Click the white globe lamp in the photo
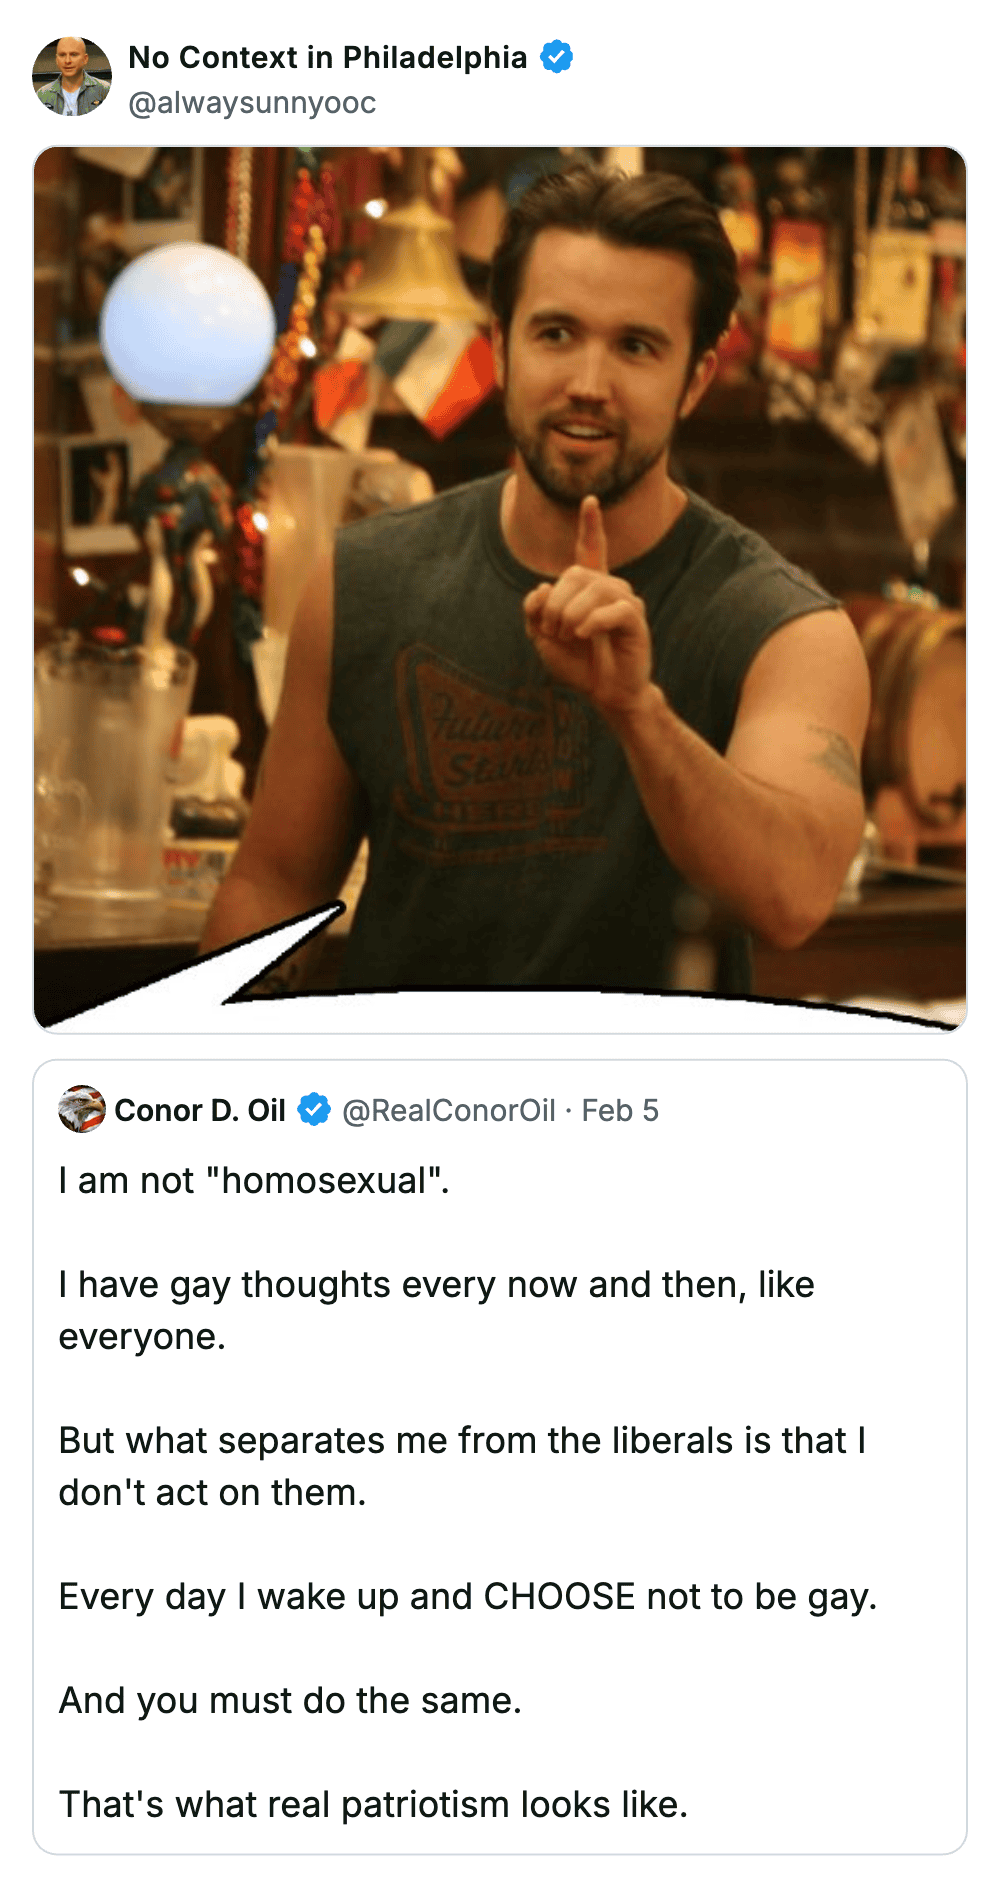Viewport: 1000px width, 1888px height. [x=187, y=322]
